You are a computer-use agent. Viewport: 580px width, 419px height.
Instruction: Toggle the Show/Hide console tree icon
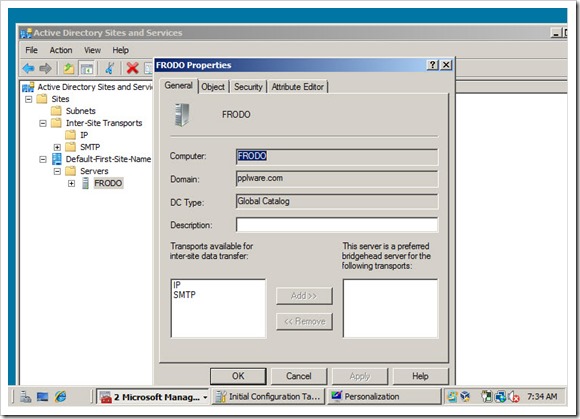pyautogui.click(x=87, y=68)
